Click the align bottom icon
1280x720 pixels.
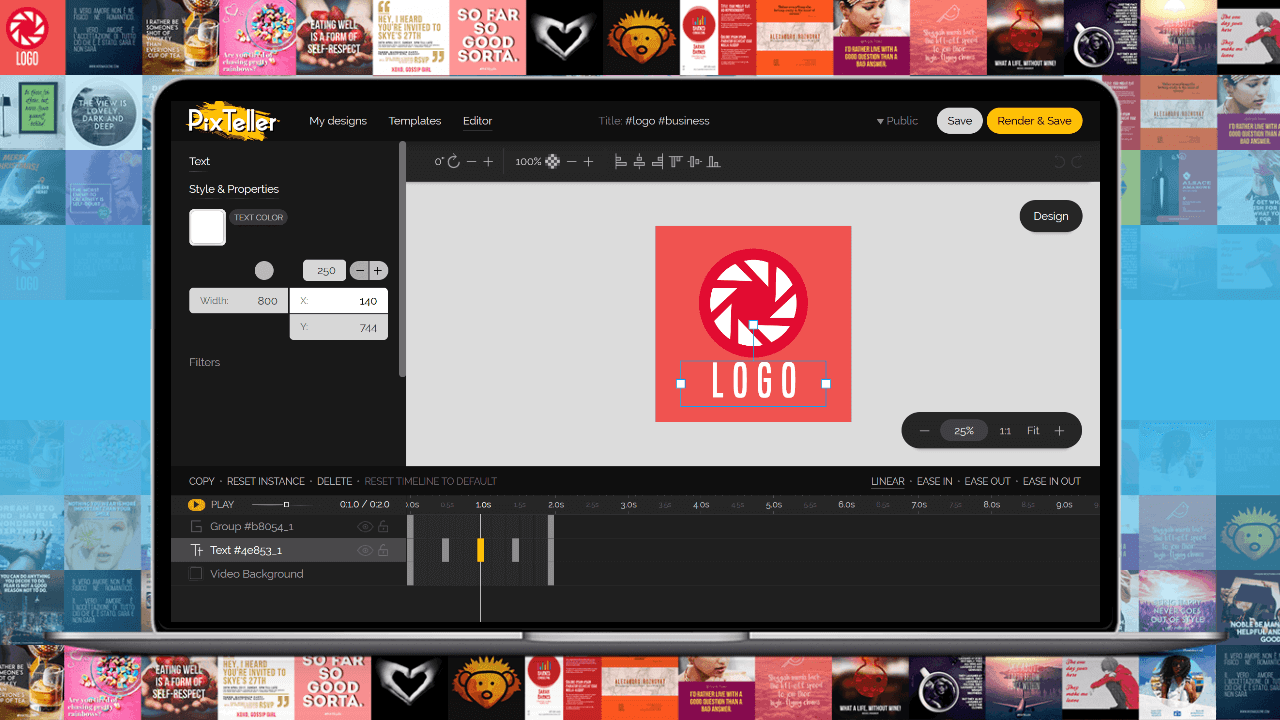[711, 161]
